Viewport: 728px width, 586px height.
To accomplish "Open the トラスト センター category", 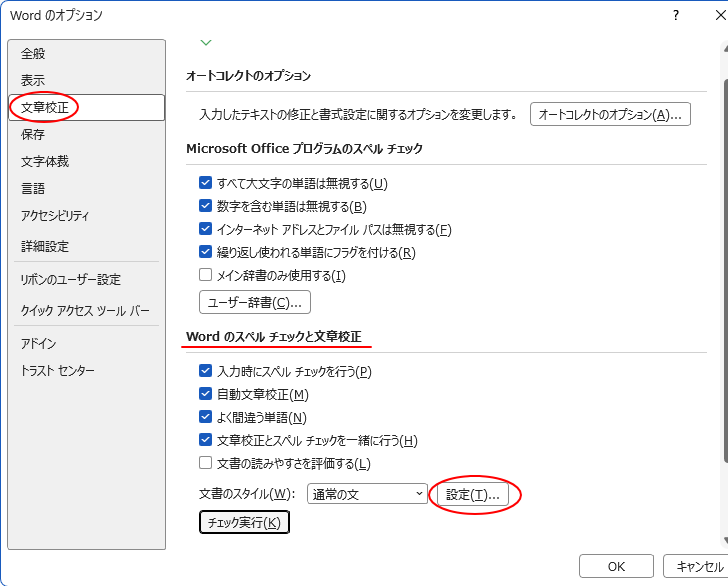I will coord(86,371).
